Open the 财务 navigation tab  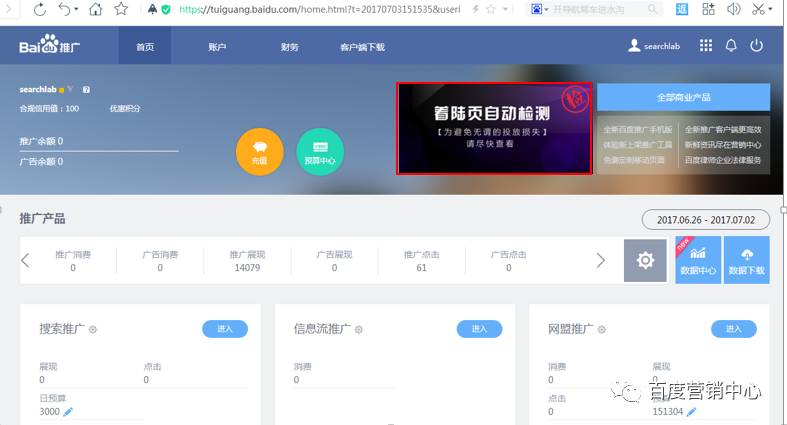[289, 47]
